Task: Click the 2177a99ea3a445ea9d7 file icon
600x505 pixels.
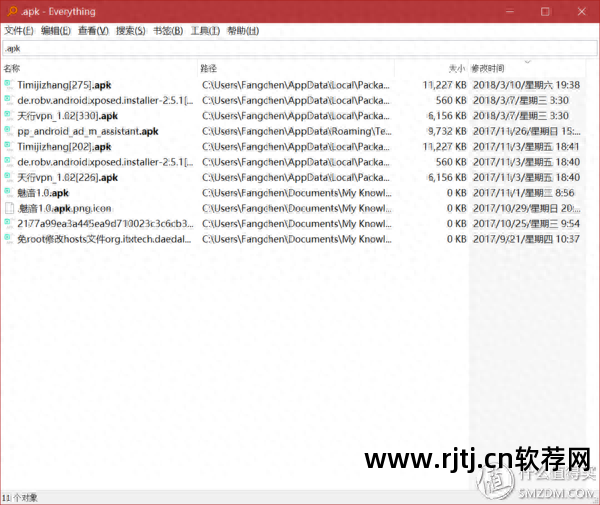Action: click(8, 223)
